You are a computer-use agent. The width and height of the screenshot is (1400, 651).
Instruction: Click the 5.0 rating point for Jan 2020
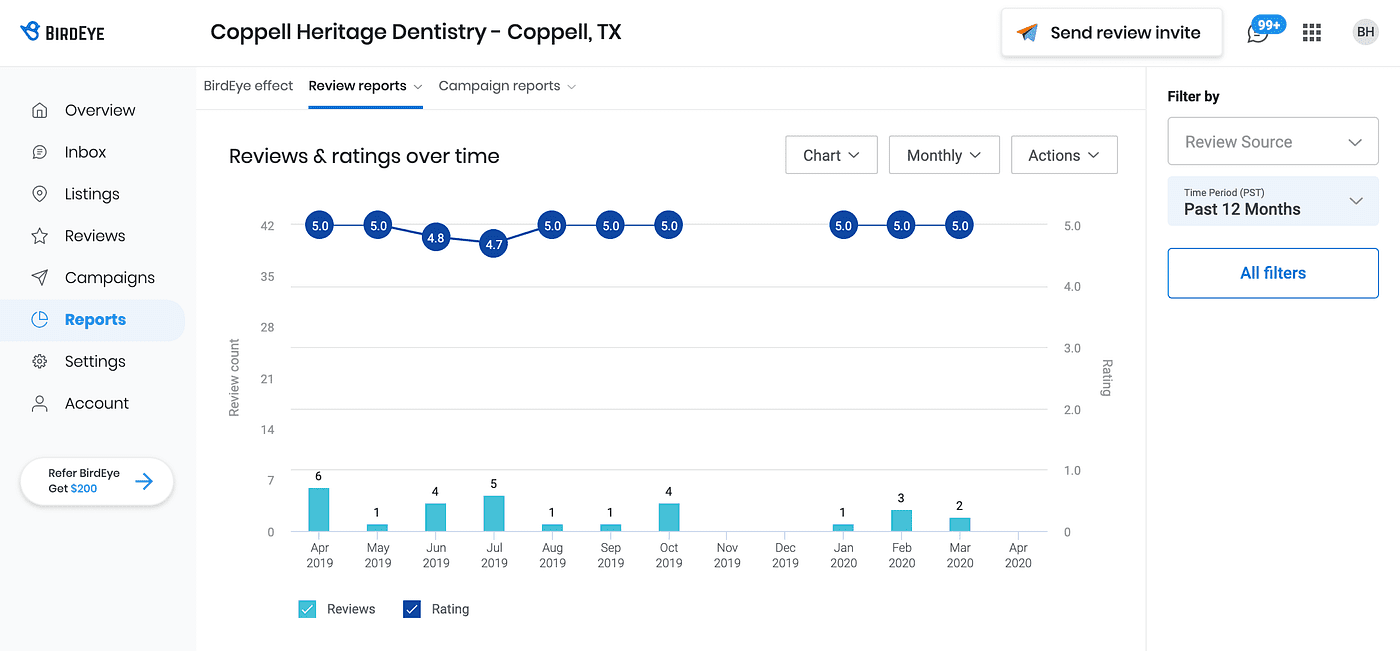pyautogui.click(x=844, y=226)
